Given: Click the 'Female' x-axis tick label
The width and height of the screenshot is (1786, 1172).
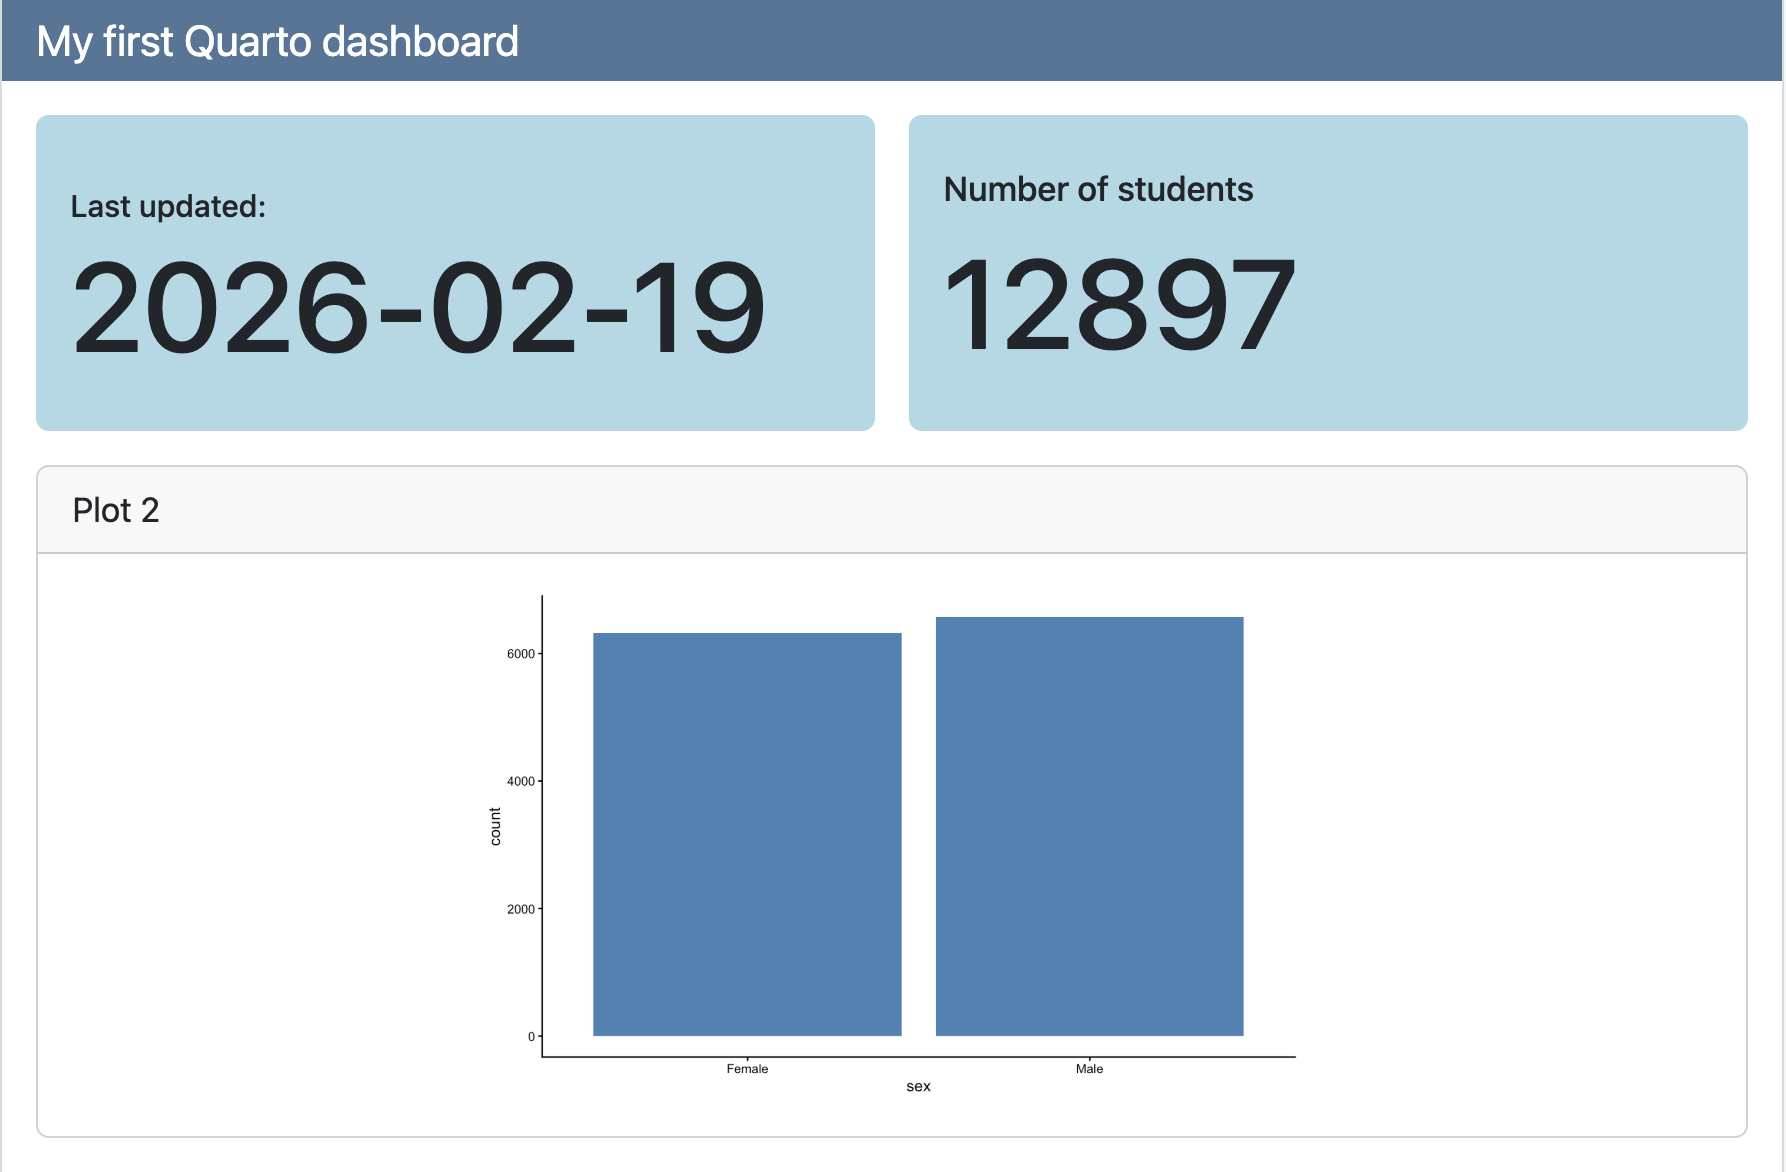Looking at the screenshot, I should (x=747, y=1069).
